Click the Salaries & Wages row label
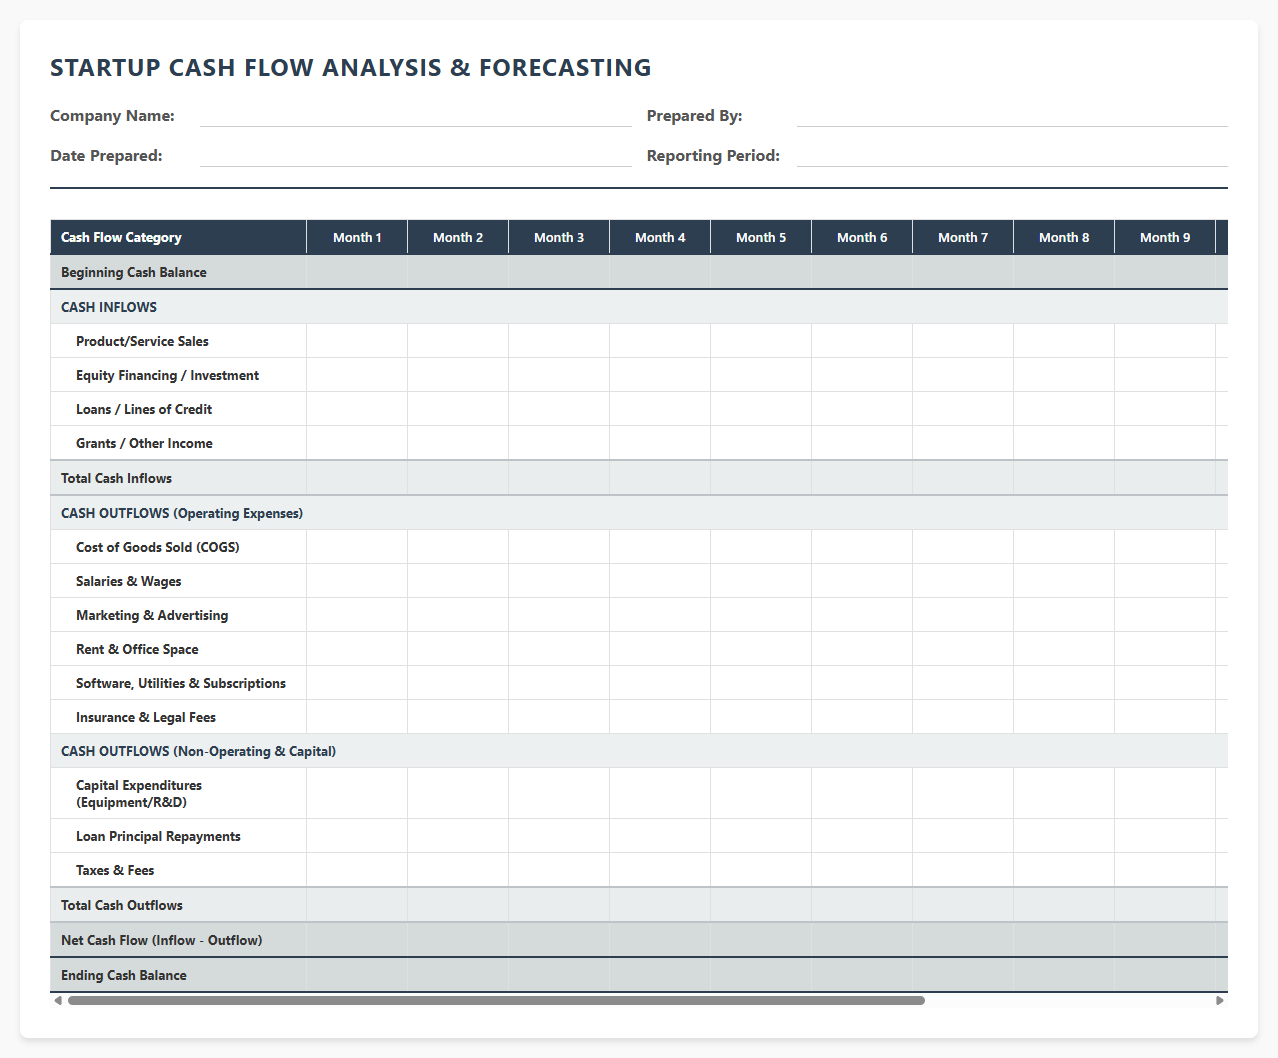This screenshot has height=1058, width=1278. 129,581
